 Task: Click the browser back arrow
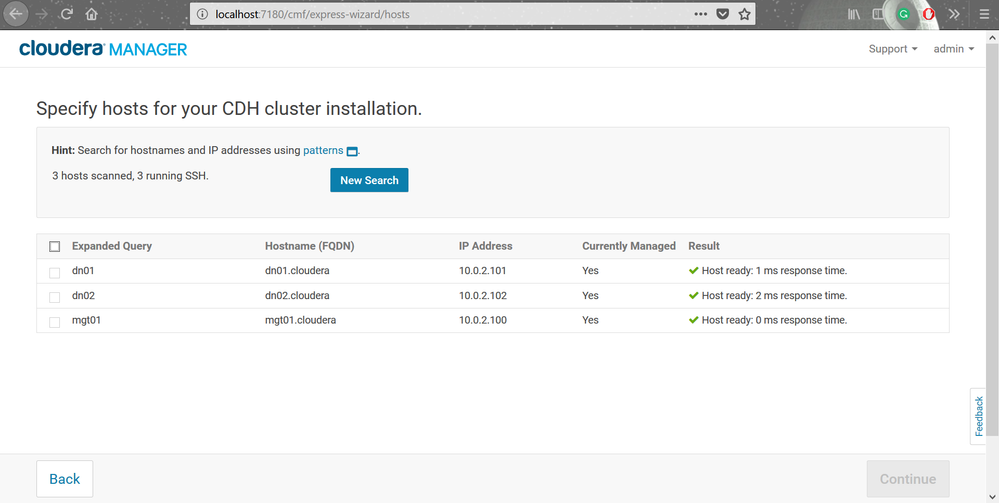(x=15, y=15)
